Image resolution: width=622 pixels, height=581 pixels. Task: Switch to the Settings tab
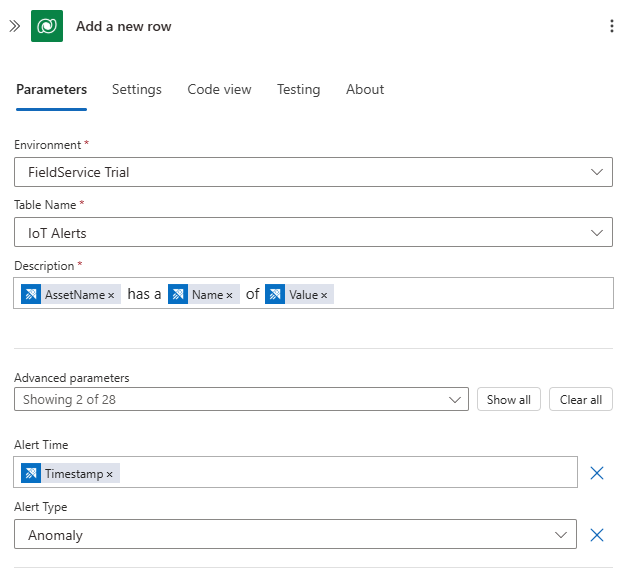pyautogui.click(x=137, y=90)
